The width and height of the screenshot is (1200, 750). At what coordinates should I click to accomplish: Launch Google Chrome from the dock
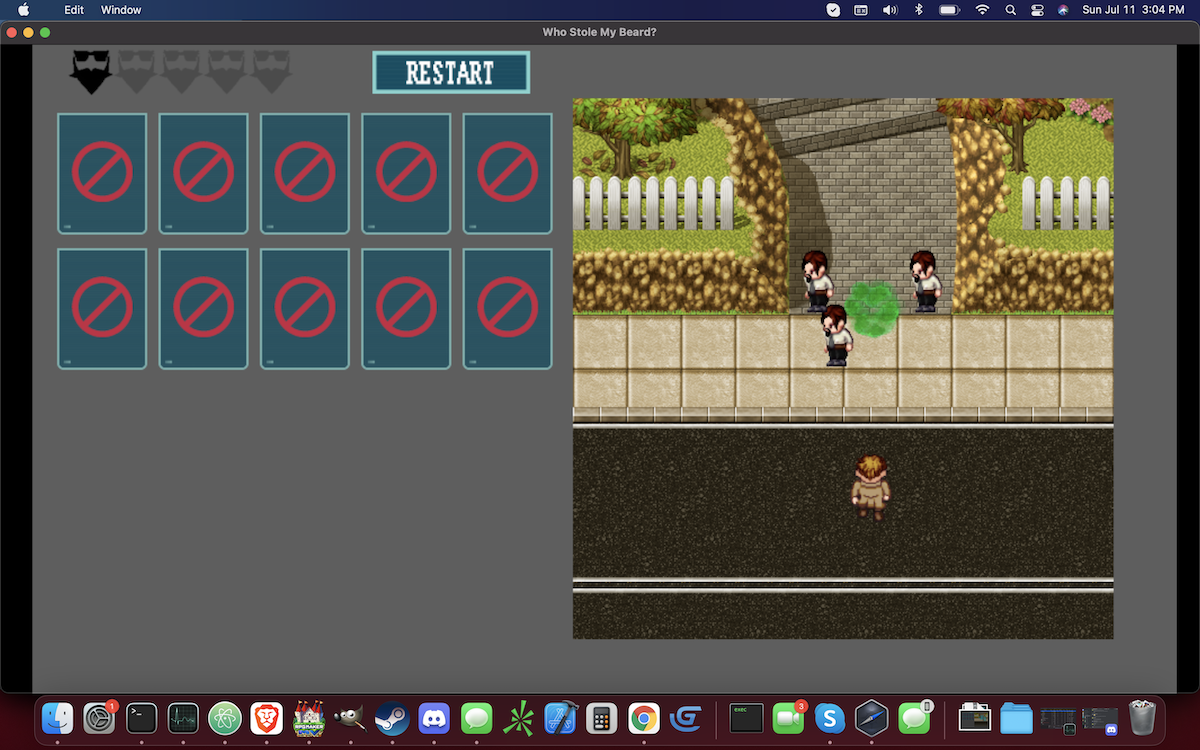[x=643, y=718]
